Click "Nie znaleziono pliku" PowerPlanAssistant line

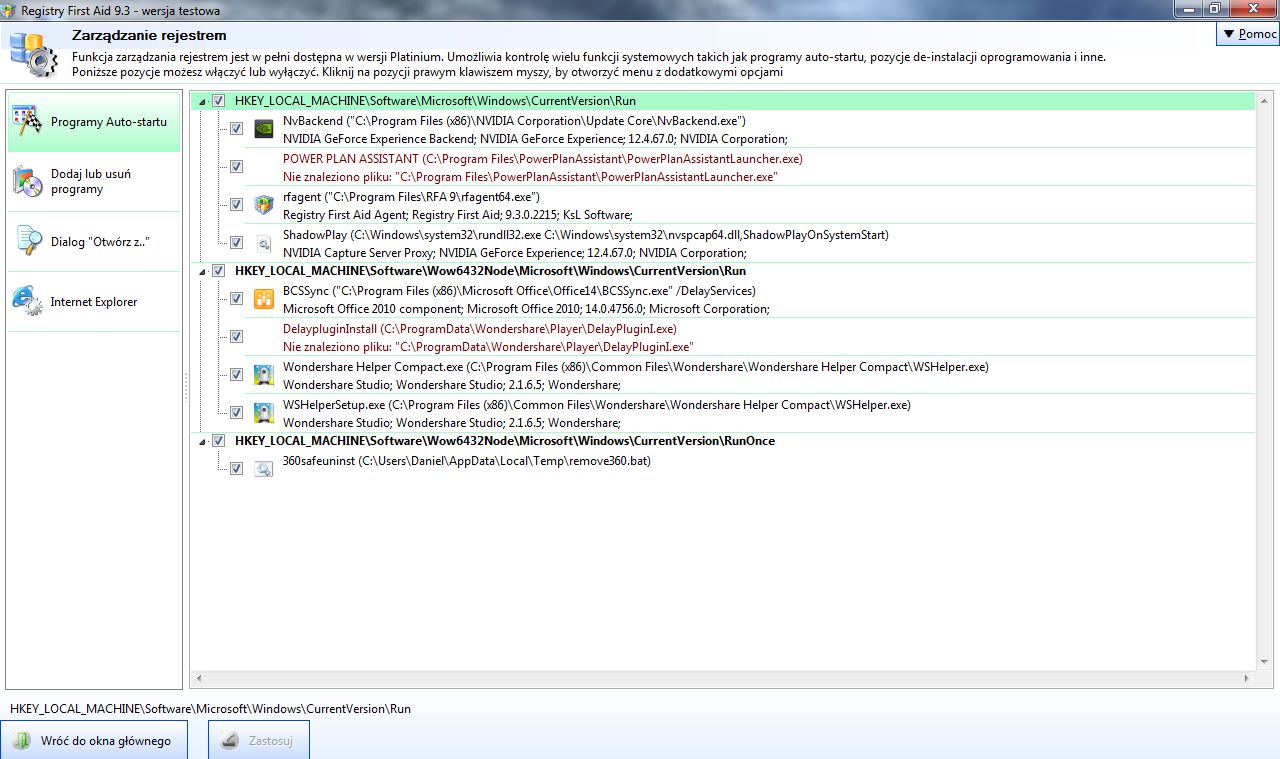[529, 177]
